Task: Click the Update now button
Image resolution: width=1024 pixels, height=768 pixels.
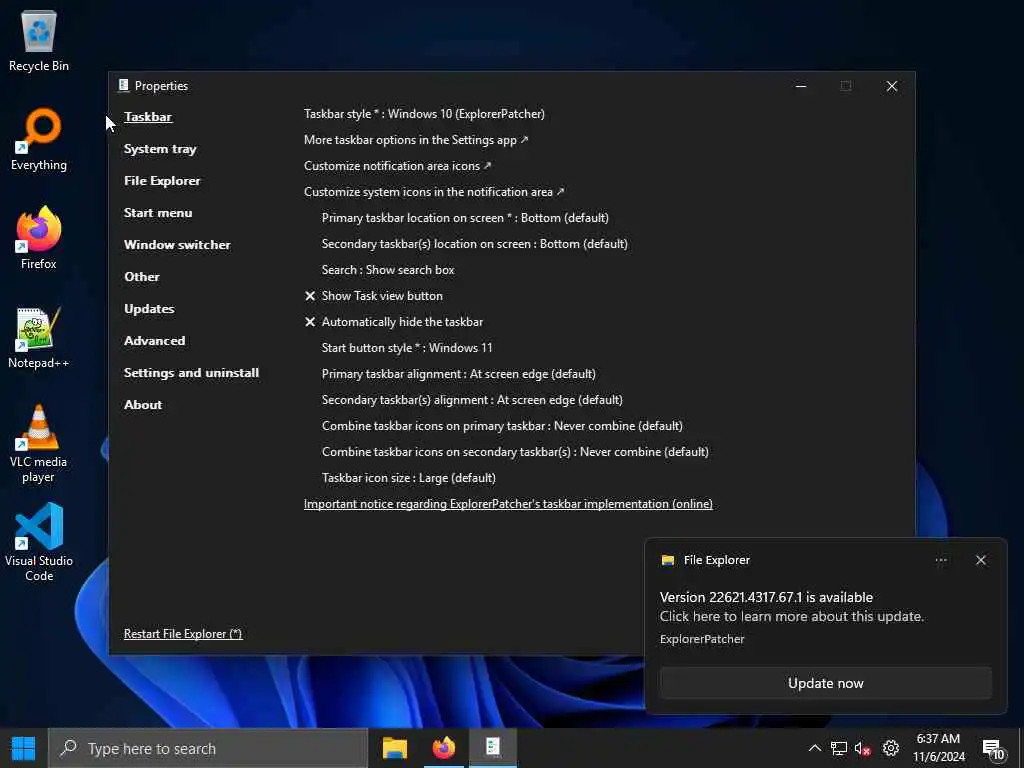Action: pyautogui.click(x=825, y=683)
